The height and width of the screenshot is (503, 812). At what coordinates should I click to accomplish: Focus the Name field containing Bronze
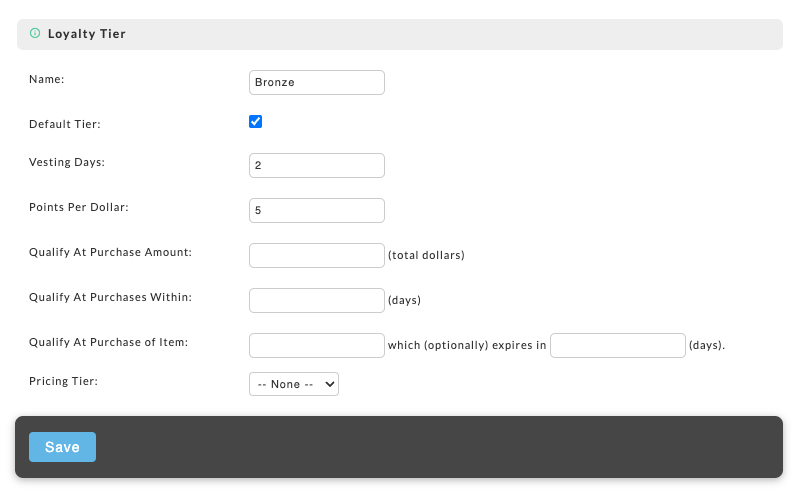tap(316, 82)
